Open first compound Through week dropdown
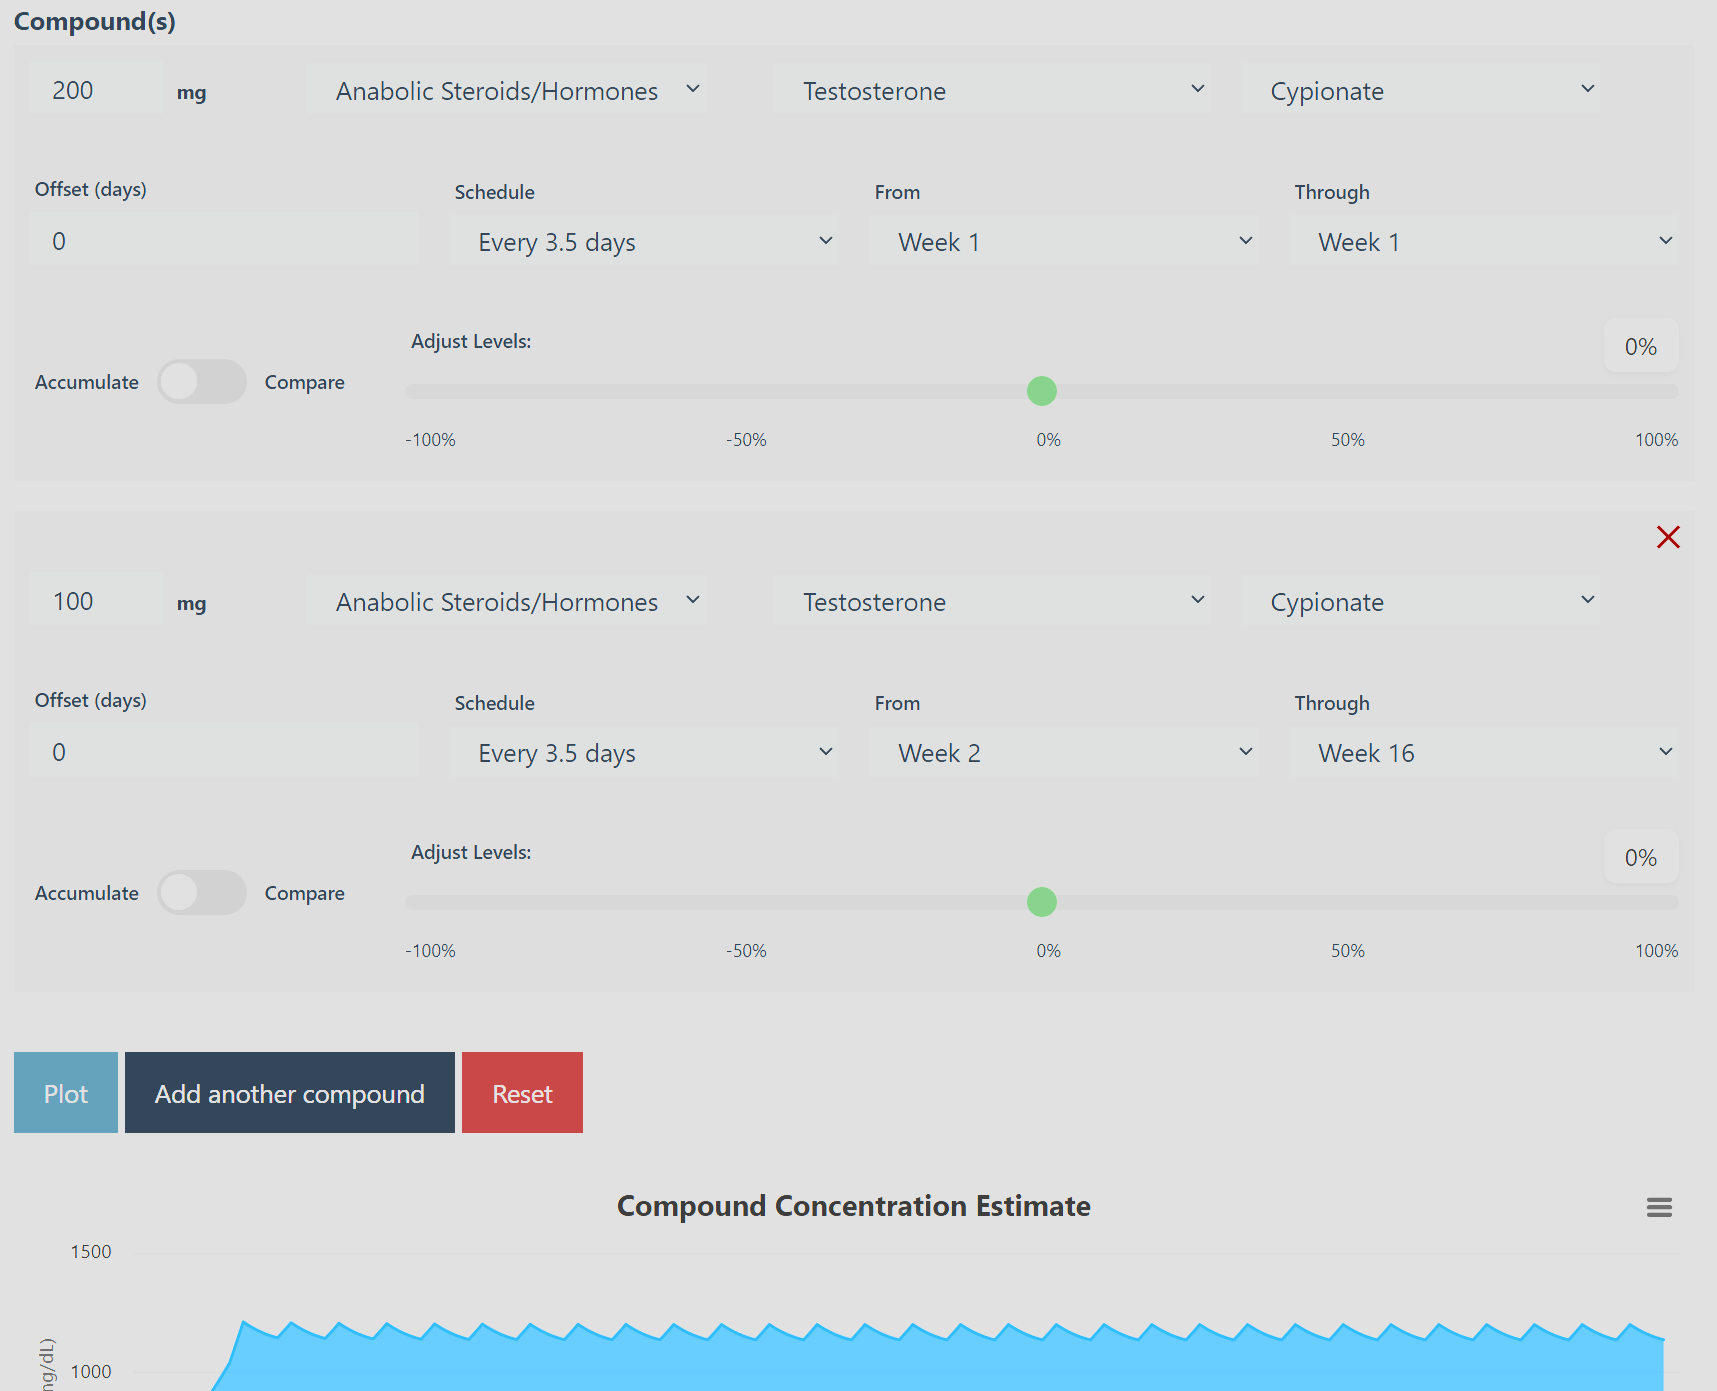This screenshot has width=1717, height=1391. pyautogui.click(x=1484, y=242)
